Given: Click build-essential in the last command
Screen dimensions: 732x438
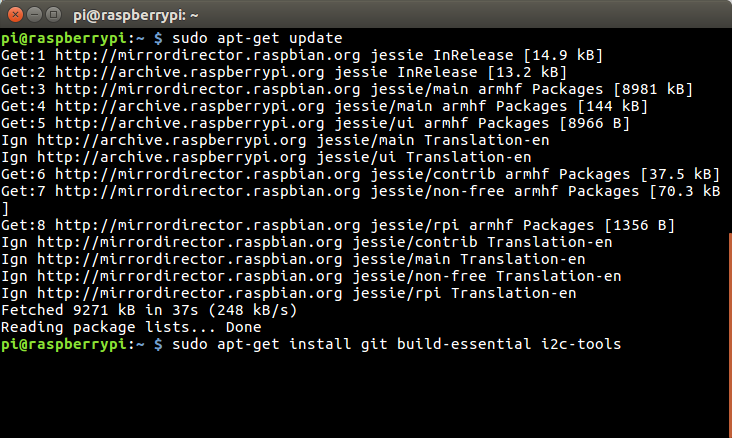Looking at the screenshot, I should tap(465, 344).
